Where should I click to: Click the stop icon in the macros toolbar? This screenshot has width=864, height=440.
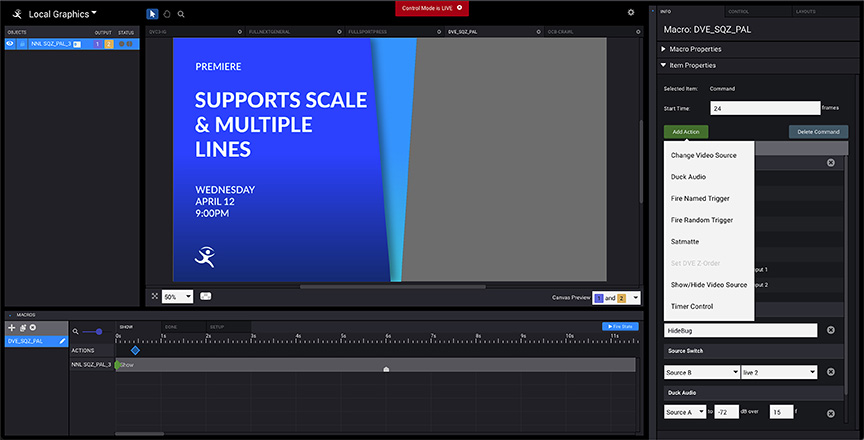click(x=33, y=328)
